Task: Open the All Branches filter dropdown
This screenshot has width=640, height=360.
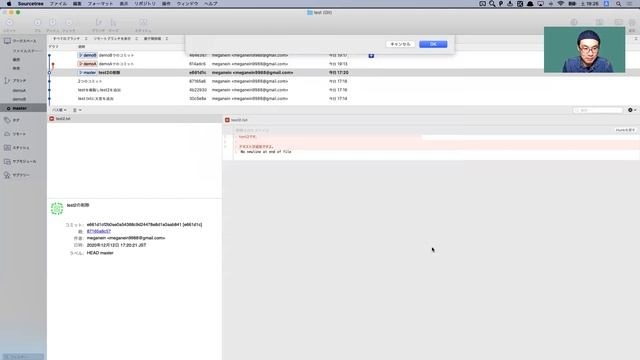Action: [70, 38]
